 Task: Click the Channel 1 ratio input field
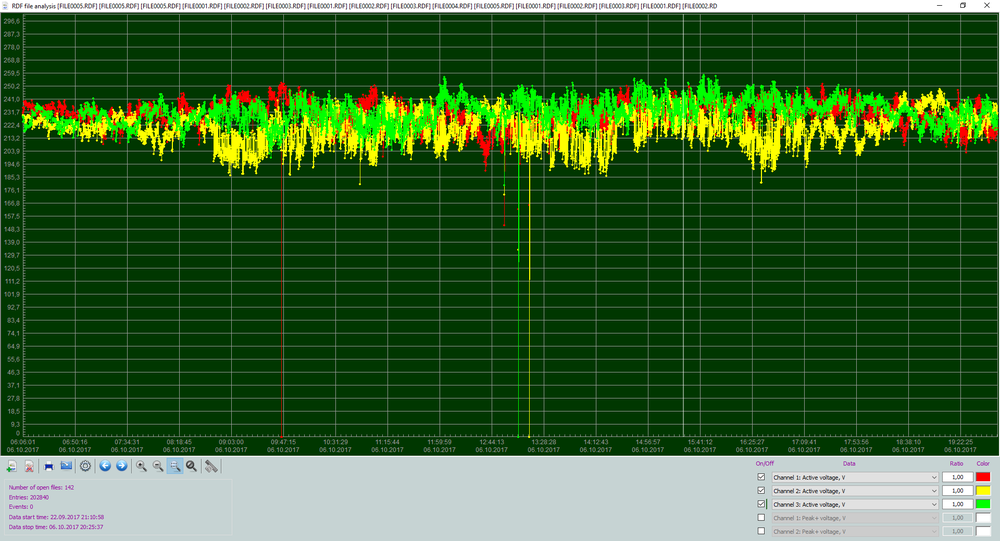coord(955,477)
